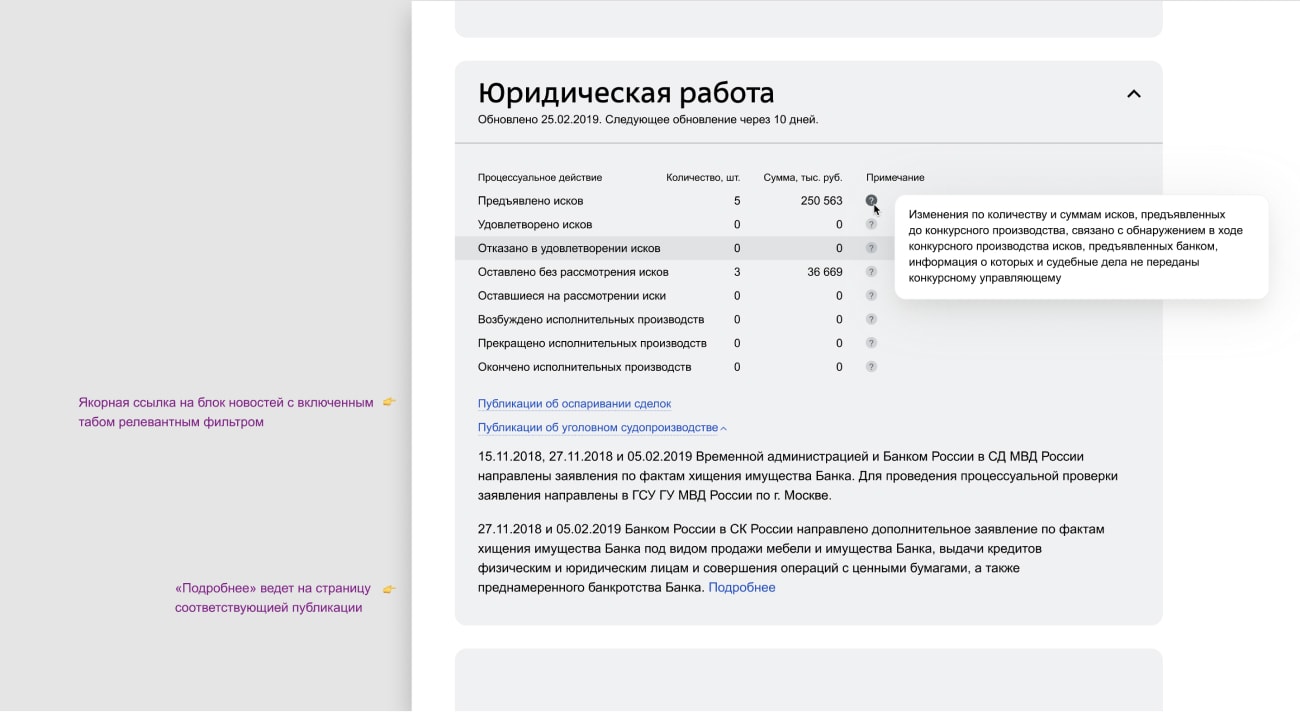Click the Сумма, тыс. руб. column header
The height and width of the screenshot is (712, 1300).
802,178
